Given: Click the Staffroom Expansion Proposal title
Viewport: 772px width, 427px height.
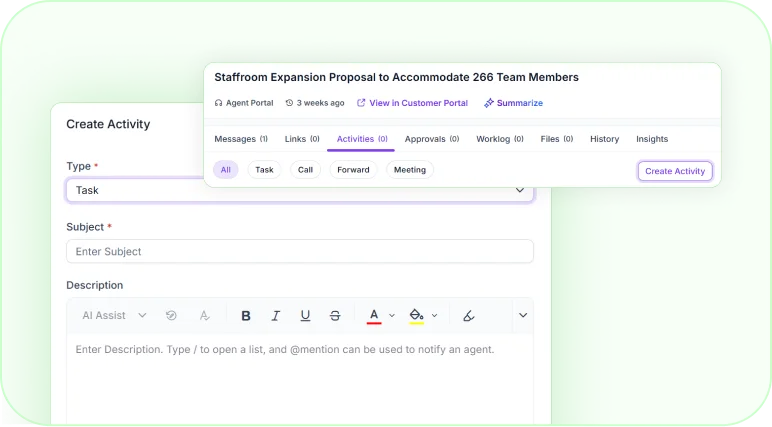Looking at the screenshot, I should (x=396, y=77).
